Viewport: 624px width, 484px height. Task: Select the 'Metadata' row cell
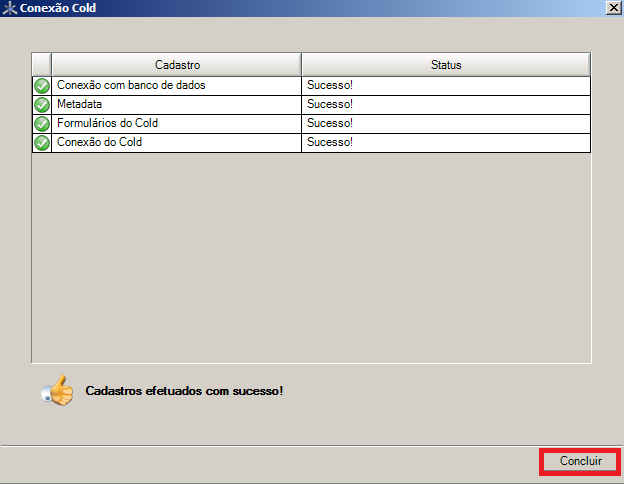[177, 105]
